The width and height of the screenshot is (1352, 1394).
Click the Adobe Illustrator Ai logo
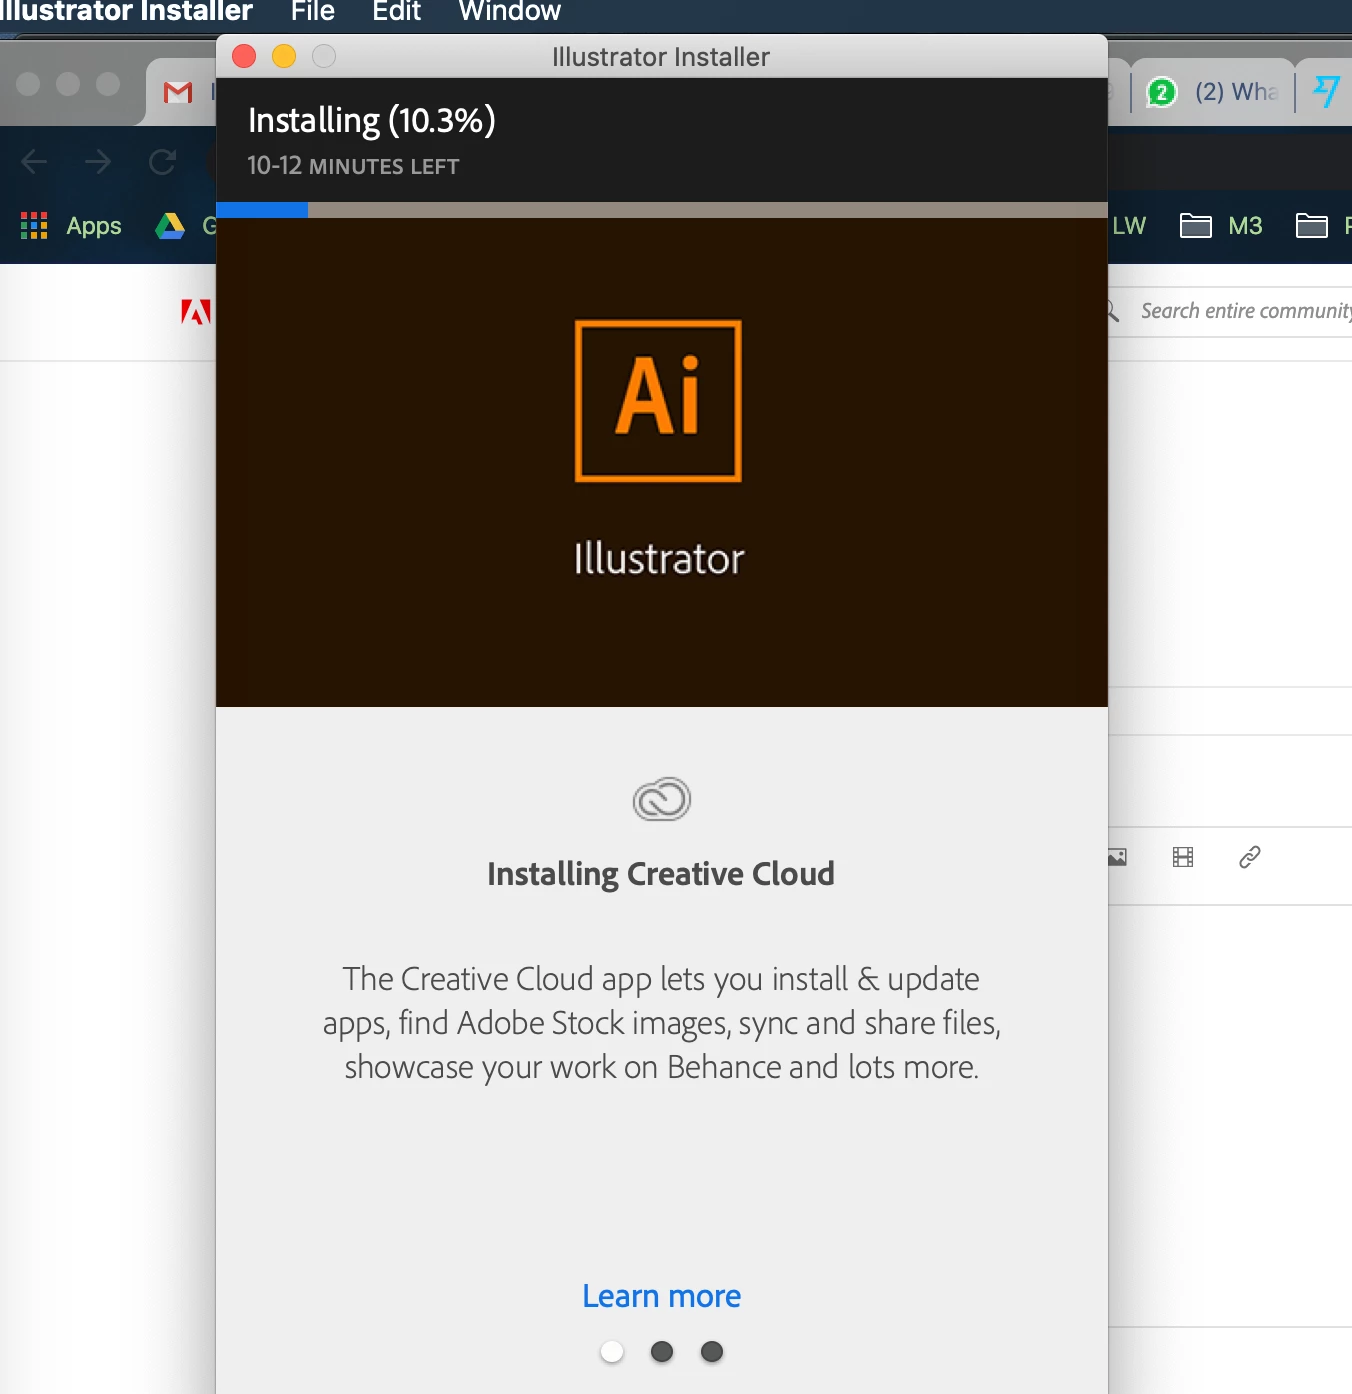pos(658,401)
